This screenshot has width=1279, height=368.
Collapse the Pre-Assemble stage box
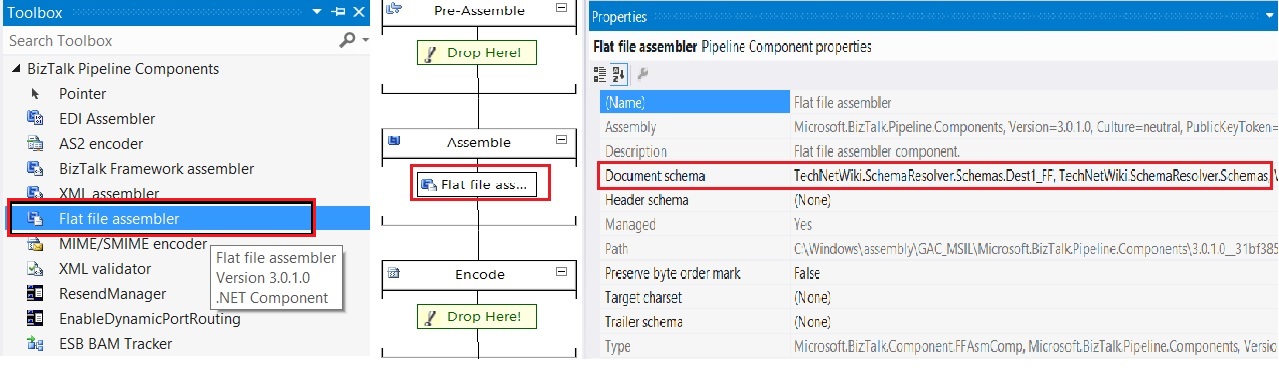click(x=561, y=8)
